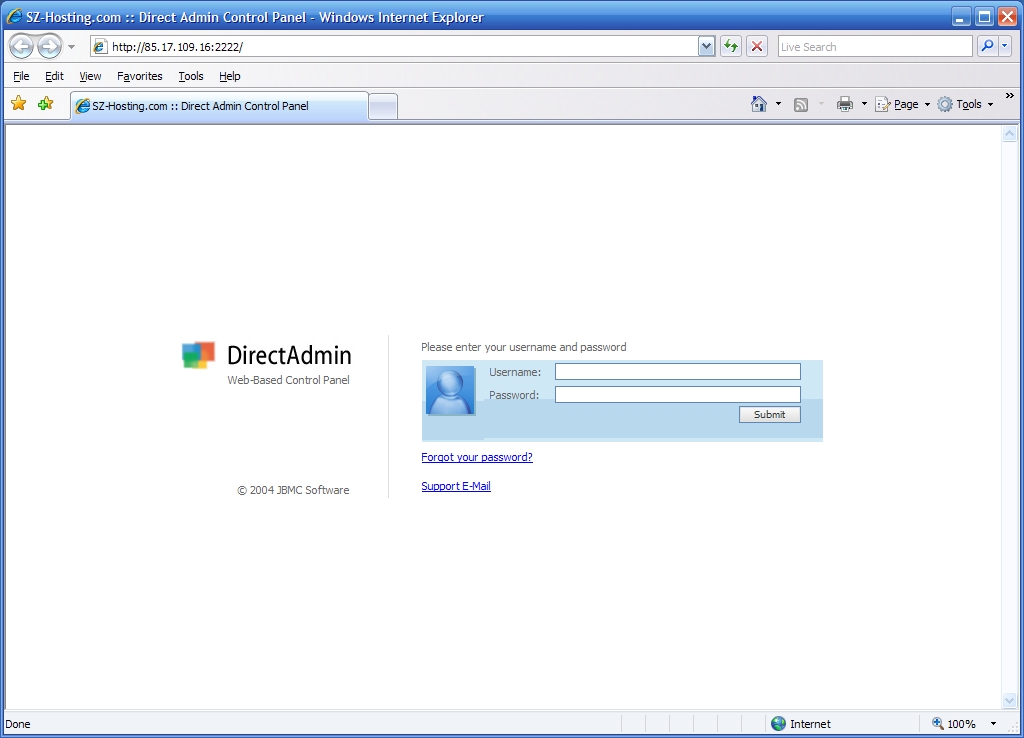Click the RSS Feeds icon
Screen dimensions: 1024x738
pyautogui.click(x=801, y=104)
